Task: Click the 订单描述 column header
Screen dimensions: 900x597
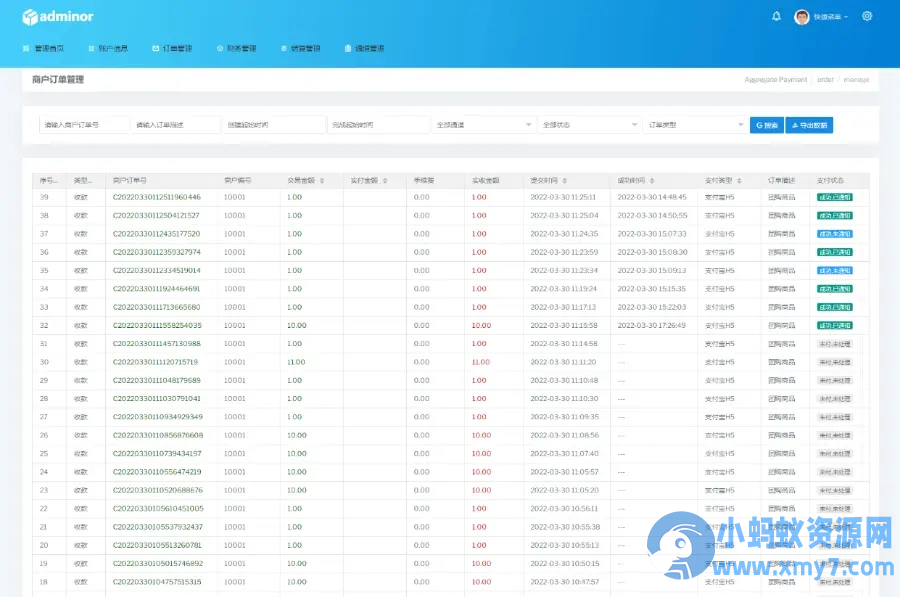Action: [782, 180]
